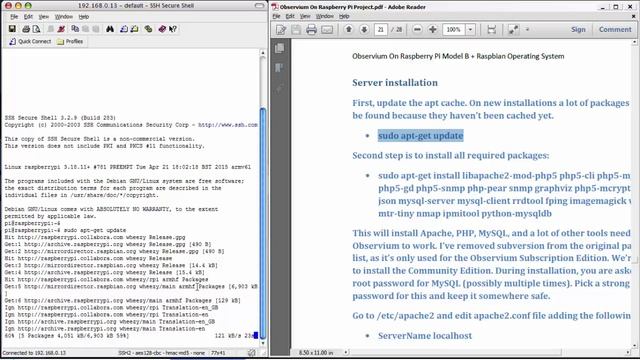This screenshot has width=640, height=360.
Task: Click the zoom in plus icon in Adobe Reader
Action: [x=433, y=29]
